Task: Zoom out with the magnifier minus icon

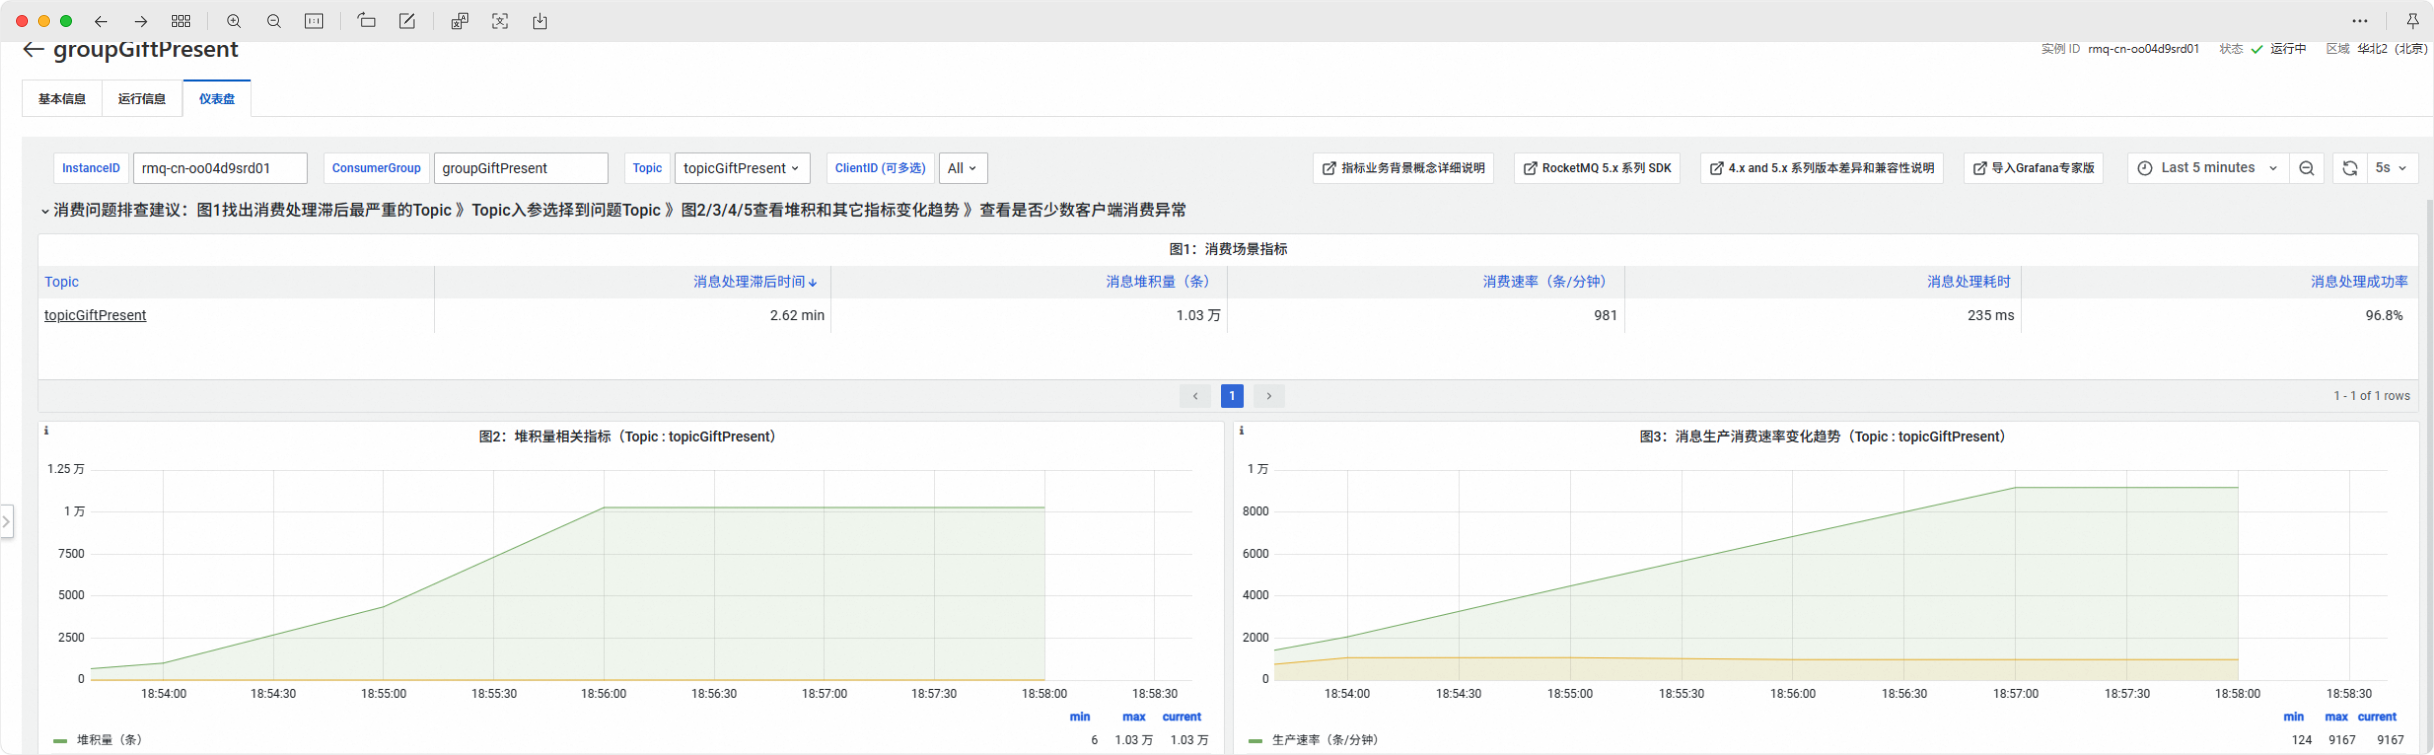Action: tap(274, 21)
